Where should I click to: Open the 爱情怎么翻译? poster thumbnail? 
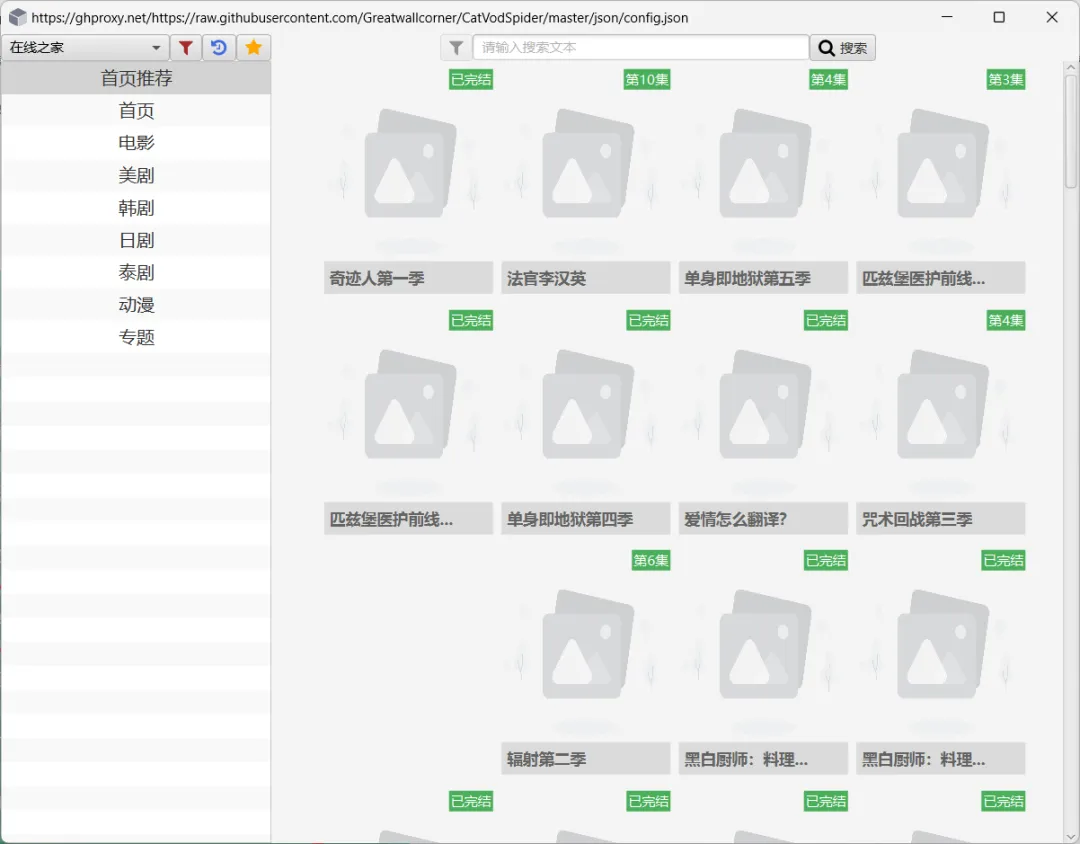click(763, 406)
